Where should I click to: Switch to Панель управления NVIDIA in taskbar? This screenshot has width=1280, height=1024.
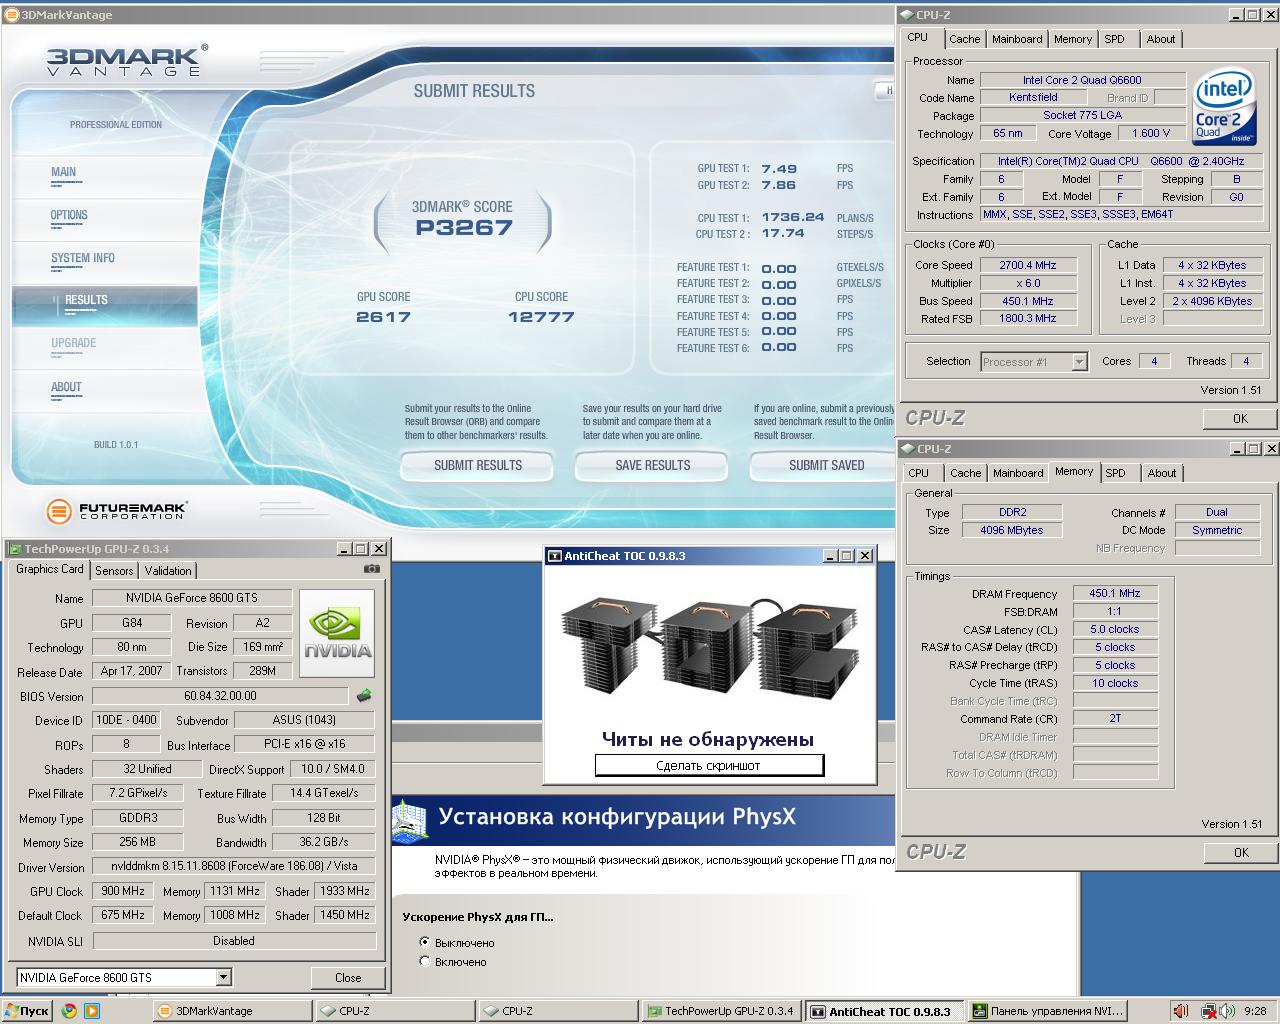tap(1048, 1011)
